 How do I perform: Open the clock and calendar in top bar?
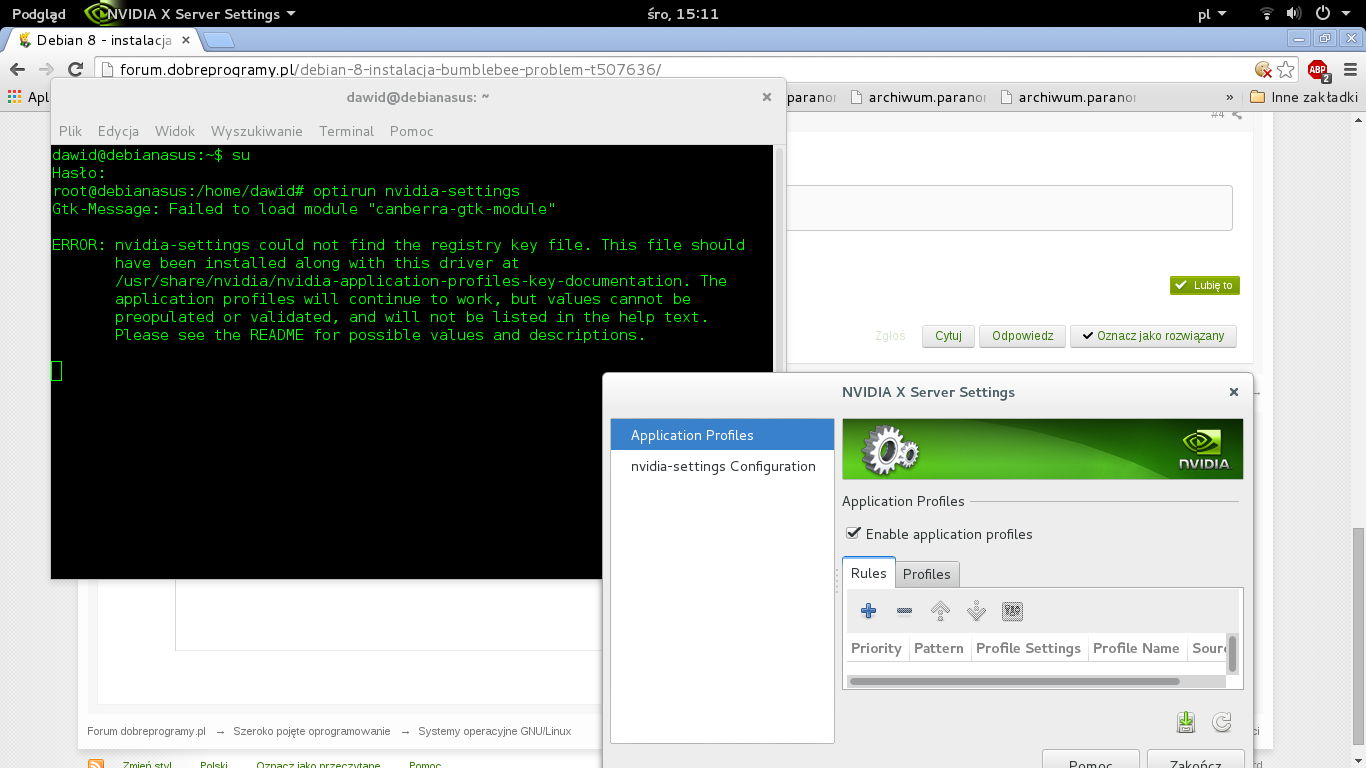(683, 14)
